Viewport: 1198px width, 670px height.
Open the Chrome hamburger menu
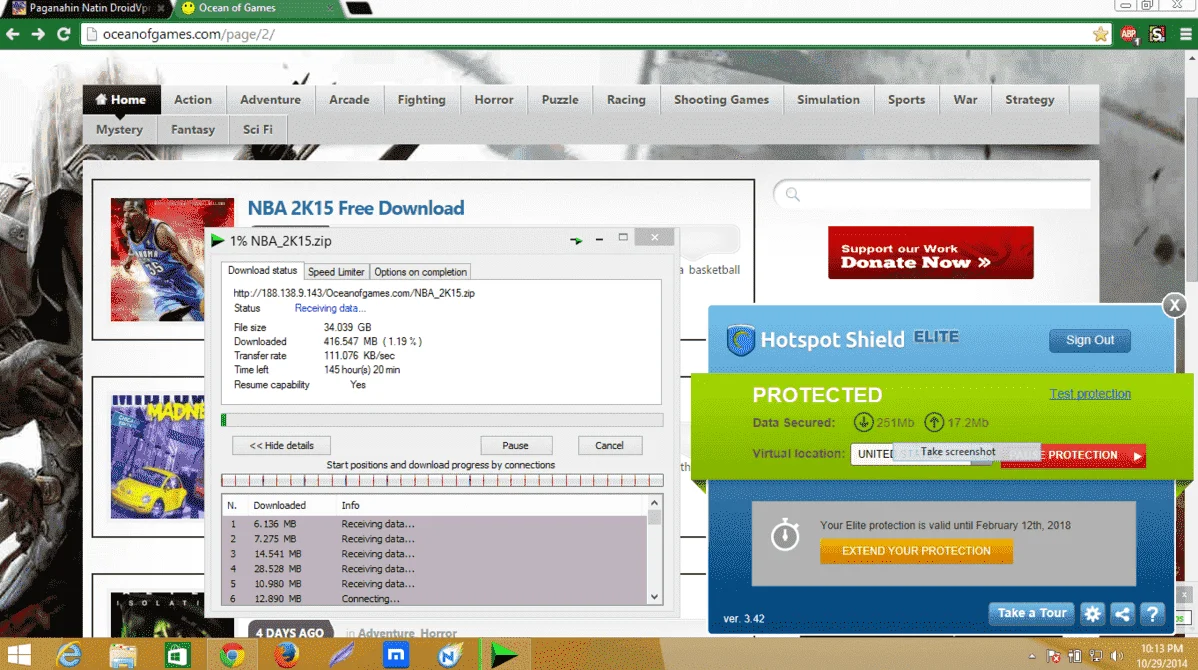click(x=1185, y=34)
